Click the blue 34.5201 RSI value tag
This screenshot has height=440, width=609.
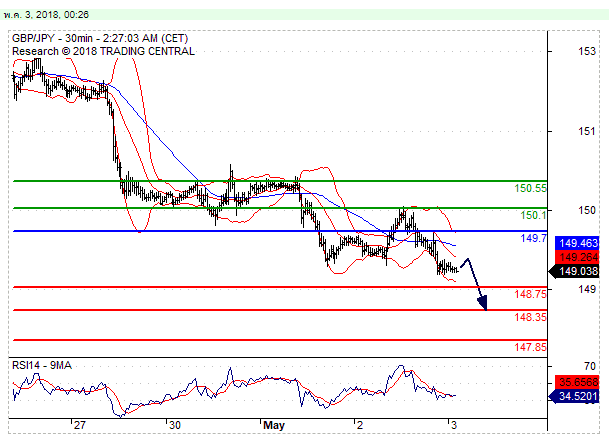tap(575, 397)
